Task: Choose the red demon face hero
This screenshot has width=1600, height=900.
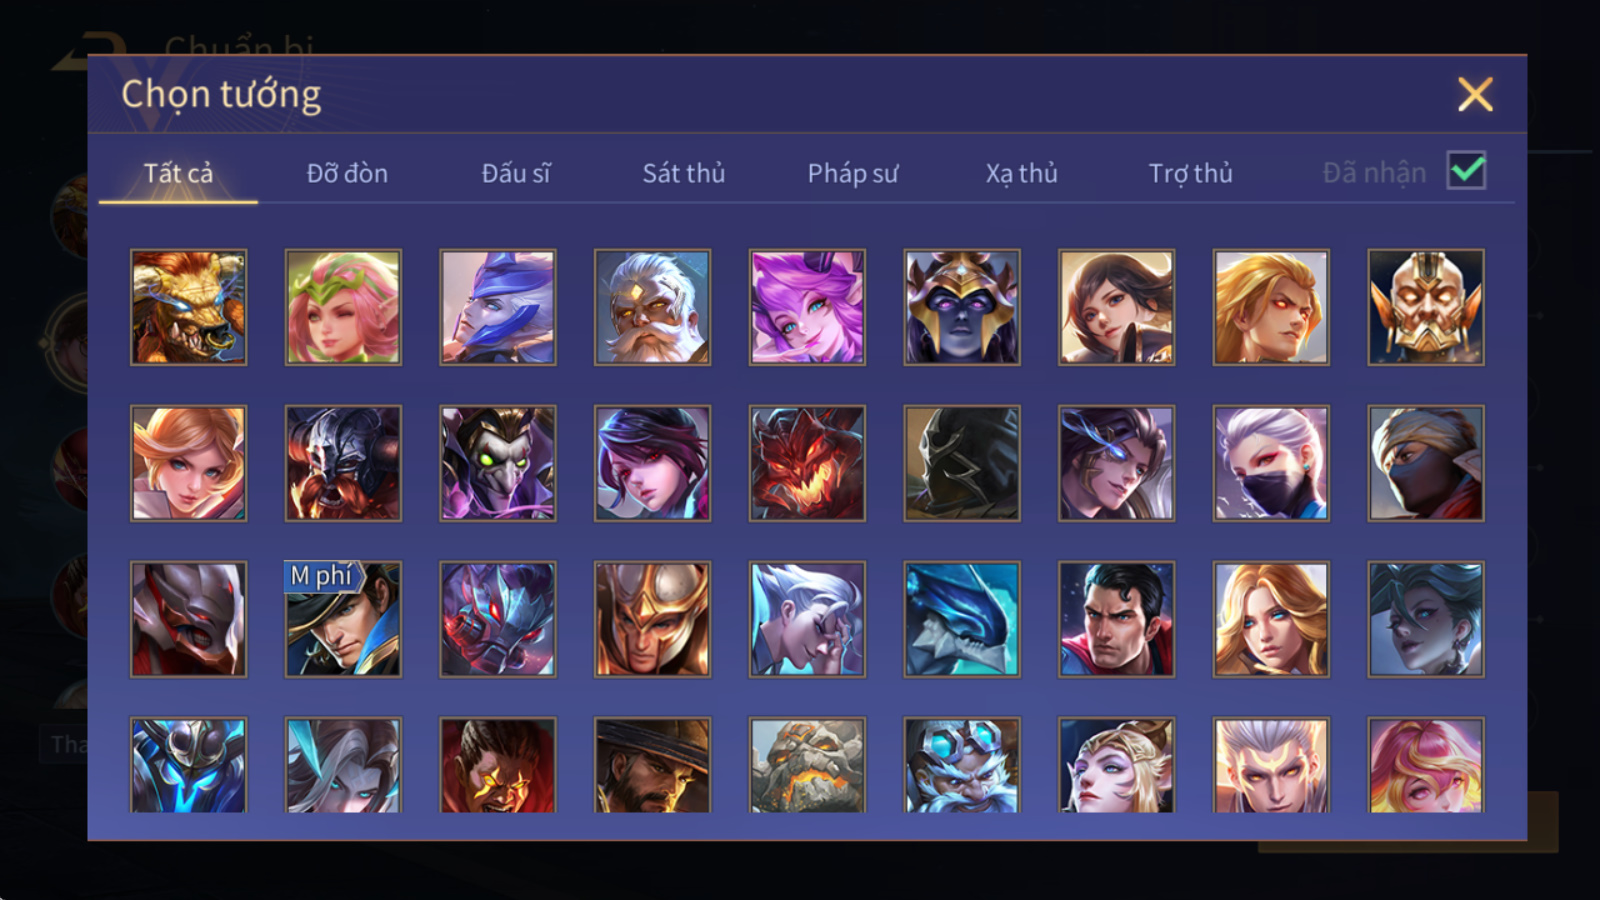Action: tap(807, 463)
